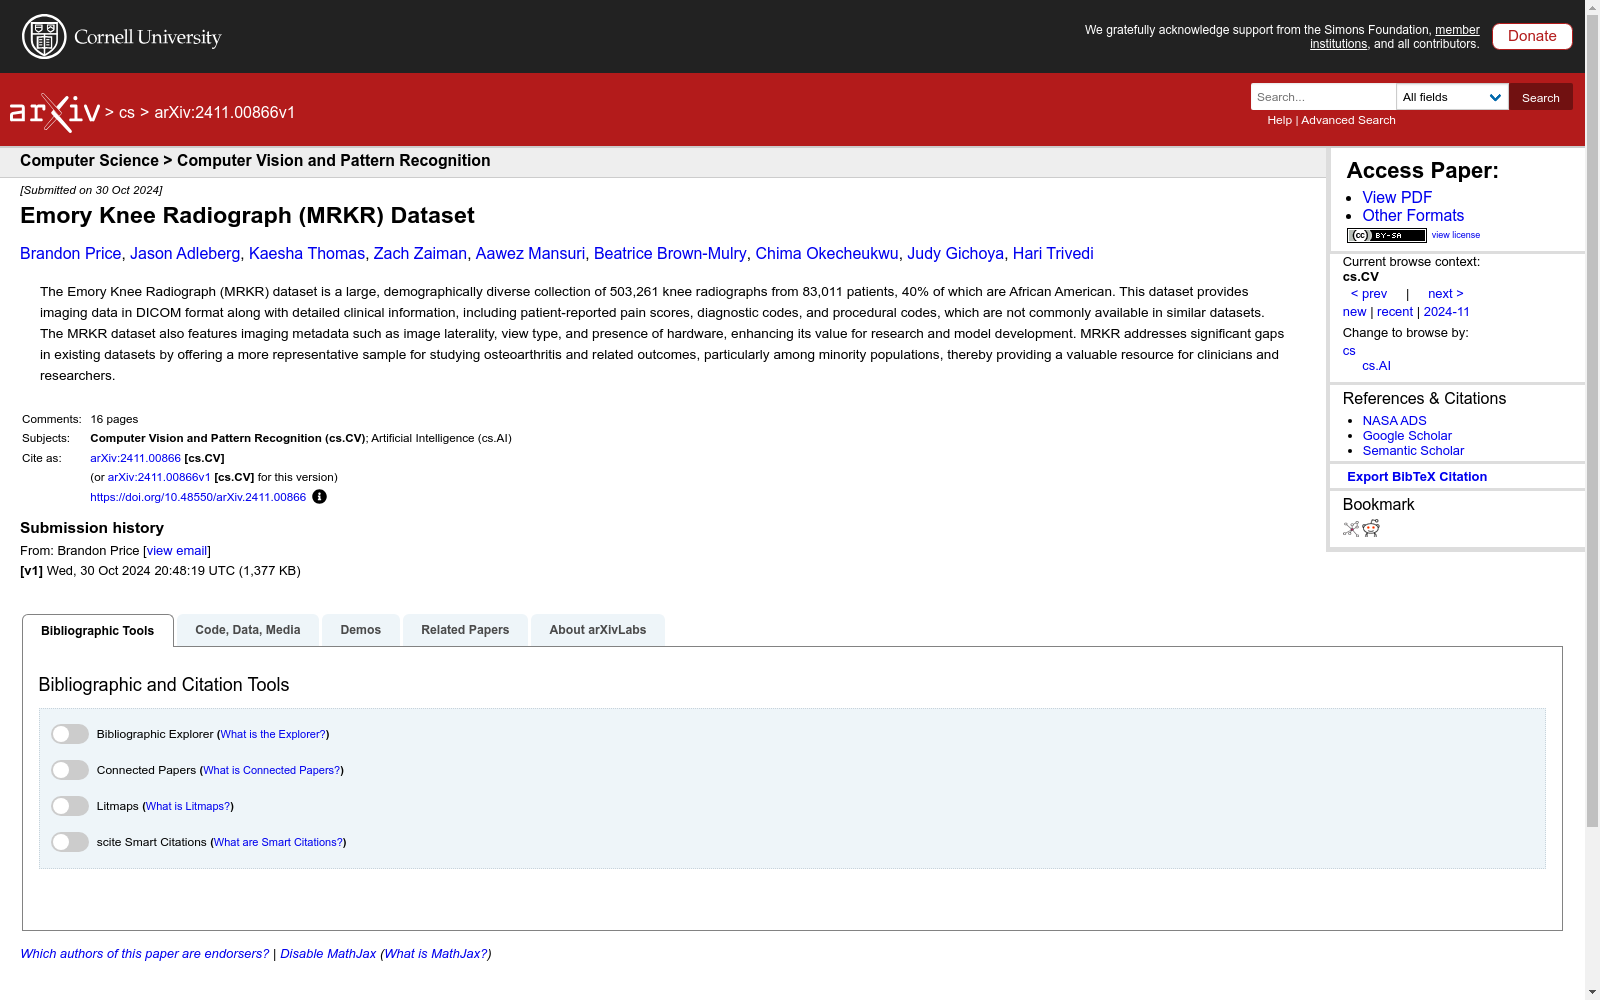Bookmark the paper on BibSonomy
Viewport: 1600px width, 1000px height.
pyautogui.click(x=1349, y=528)
